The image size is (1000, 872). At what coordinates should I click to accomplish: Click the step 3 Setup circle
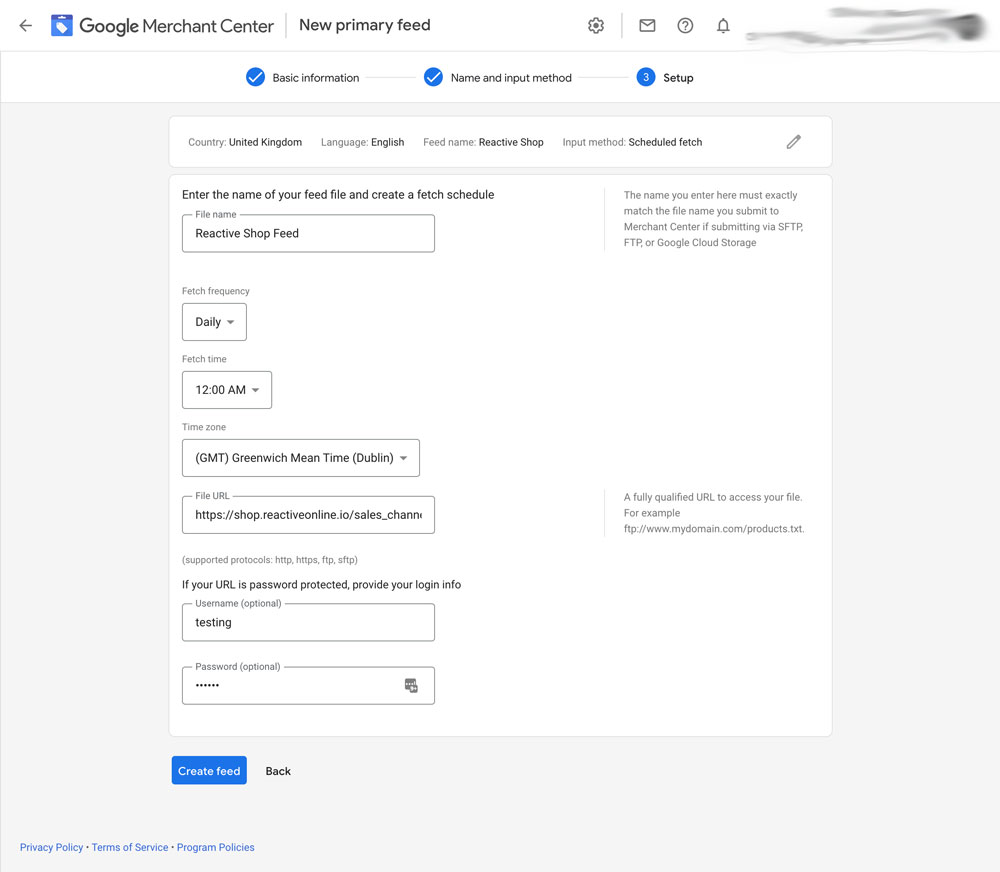645,77
